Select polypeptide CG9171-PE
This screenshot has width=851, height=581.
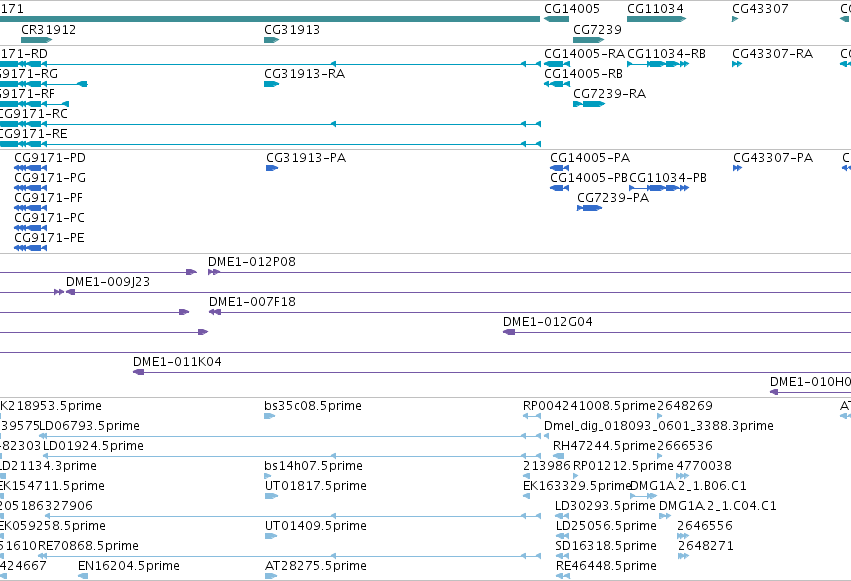30,248
